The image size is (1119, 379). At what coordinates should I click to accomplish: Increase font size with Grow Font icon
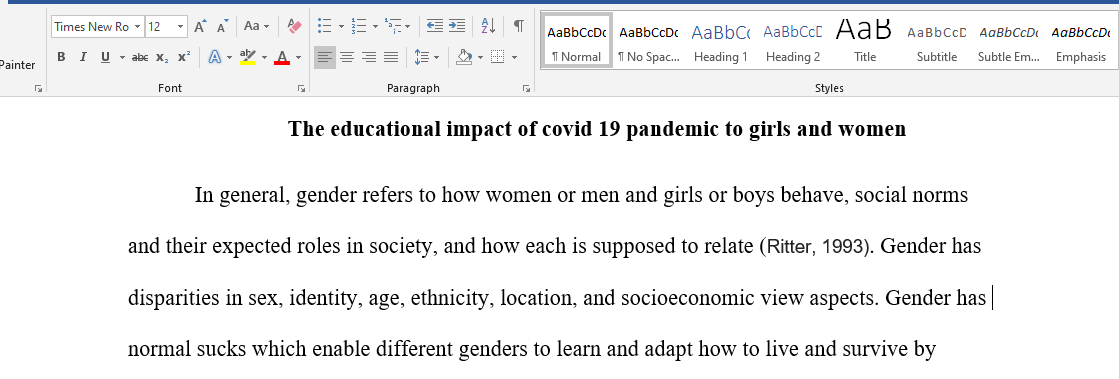(201, 27)
